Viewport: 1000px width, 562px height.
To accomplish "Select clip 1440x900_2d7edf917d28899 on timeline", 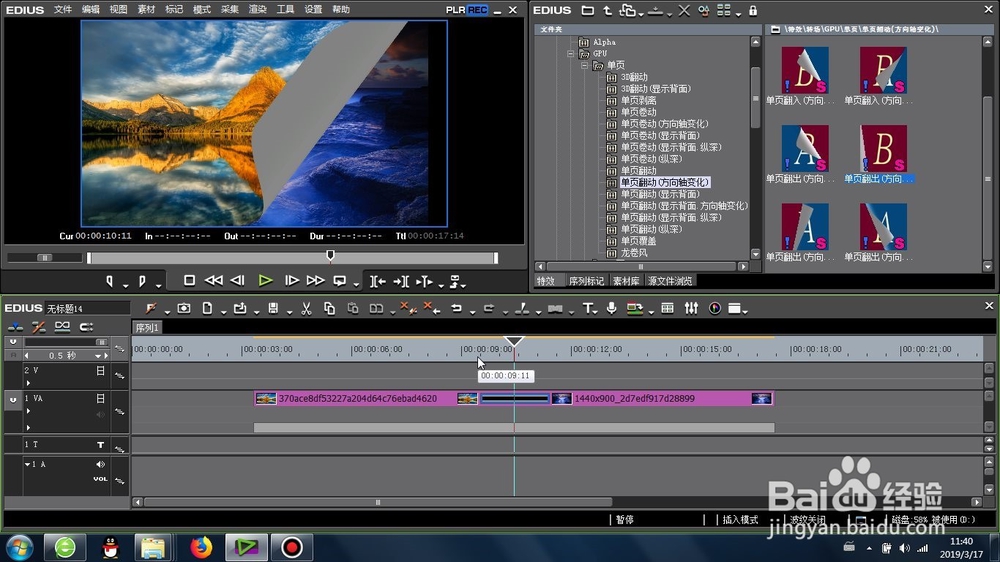I will (661, 399).
